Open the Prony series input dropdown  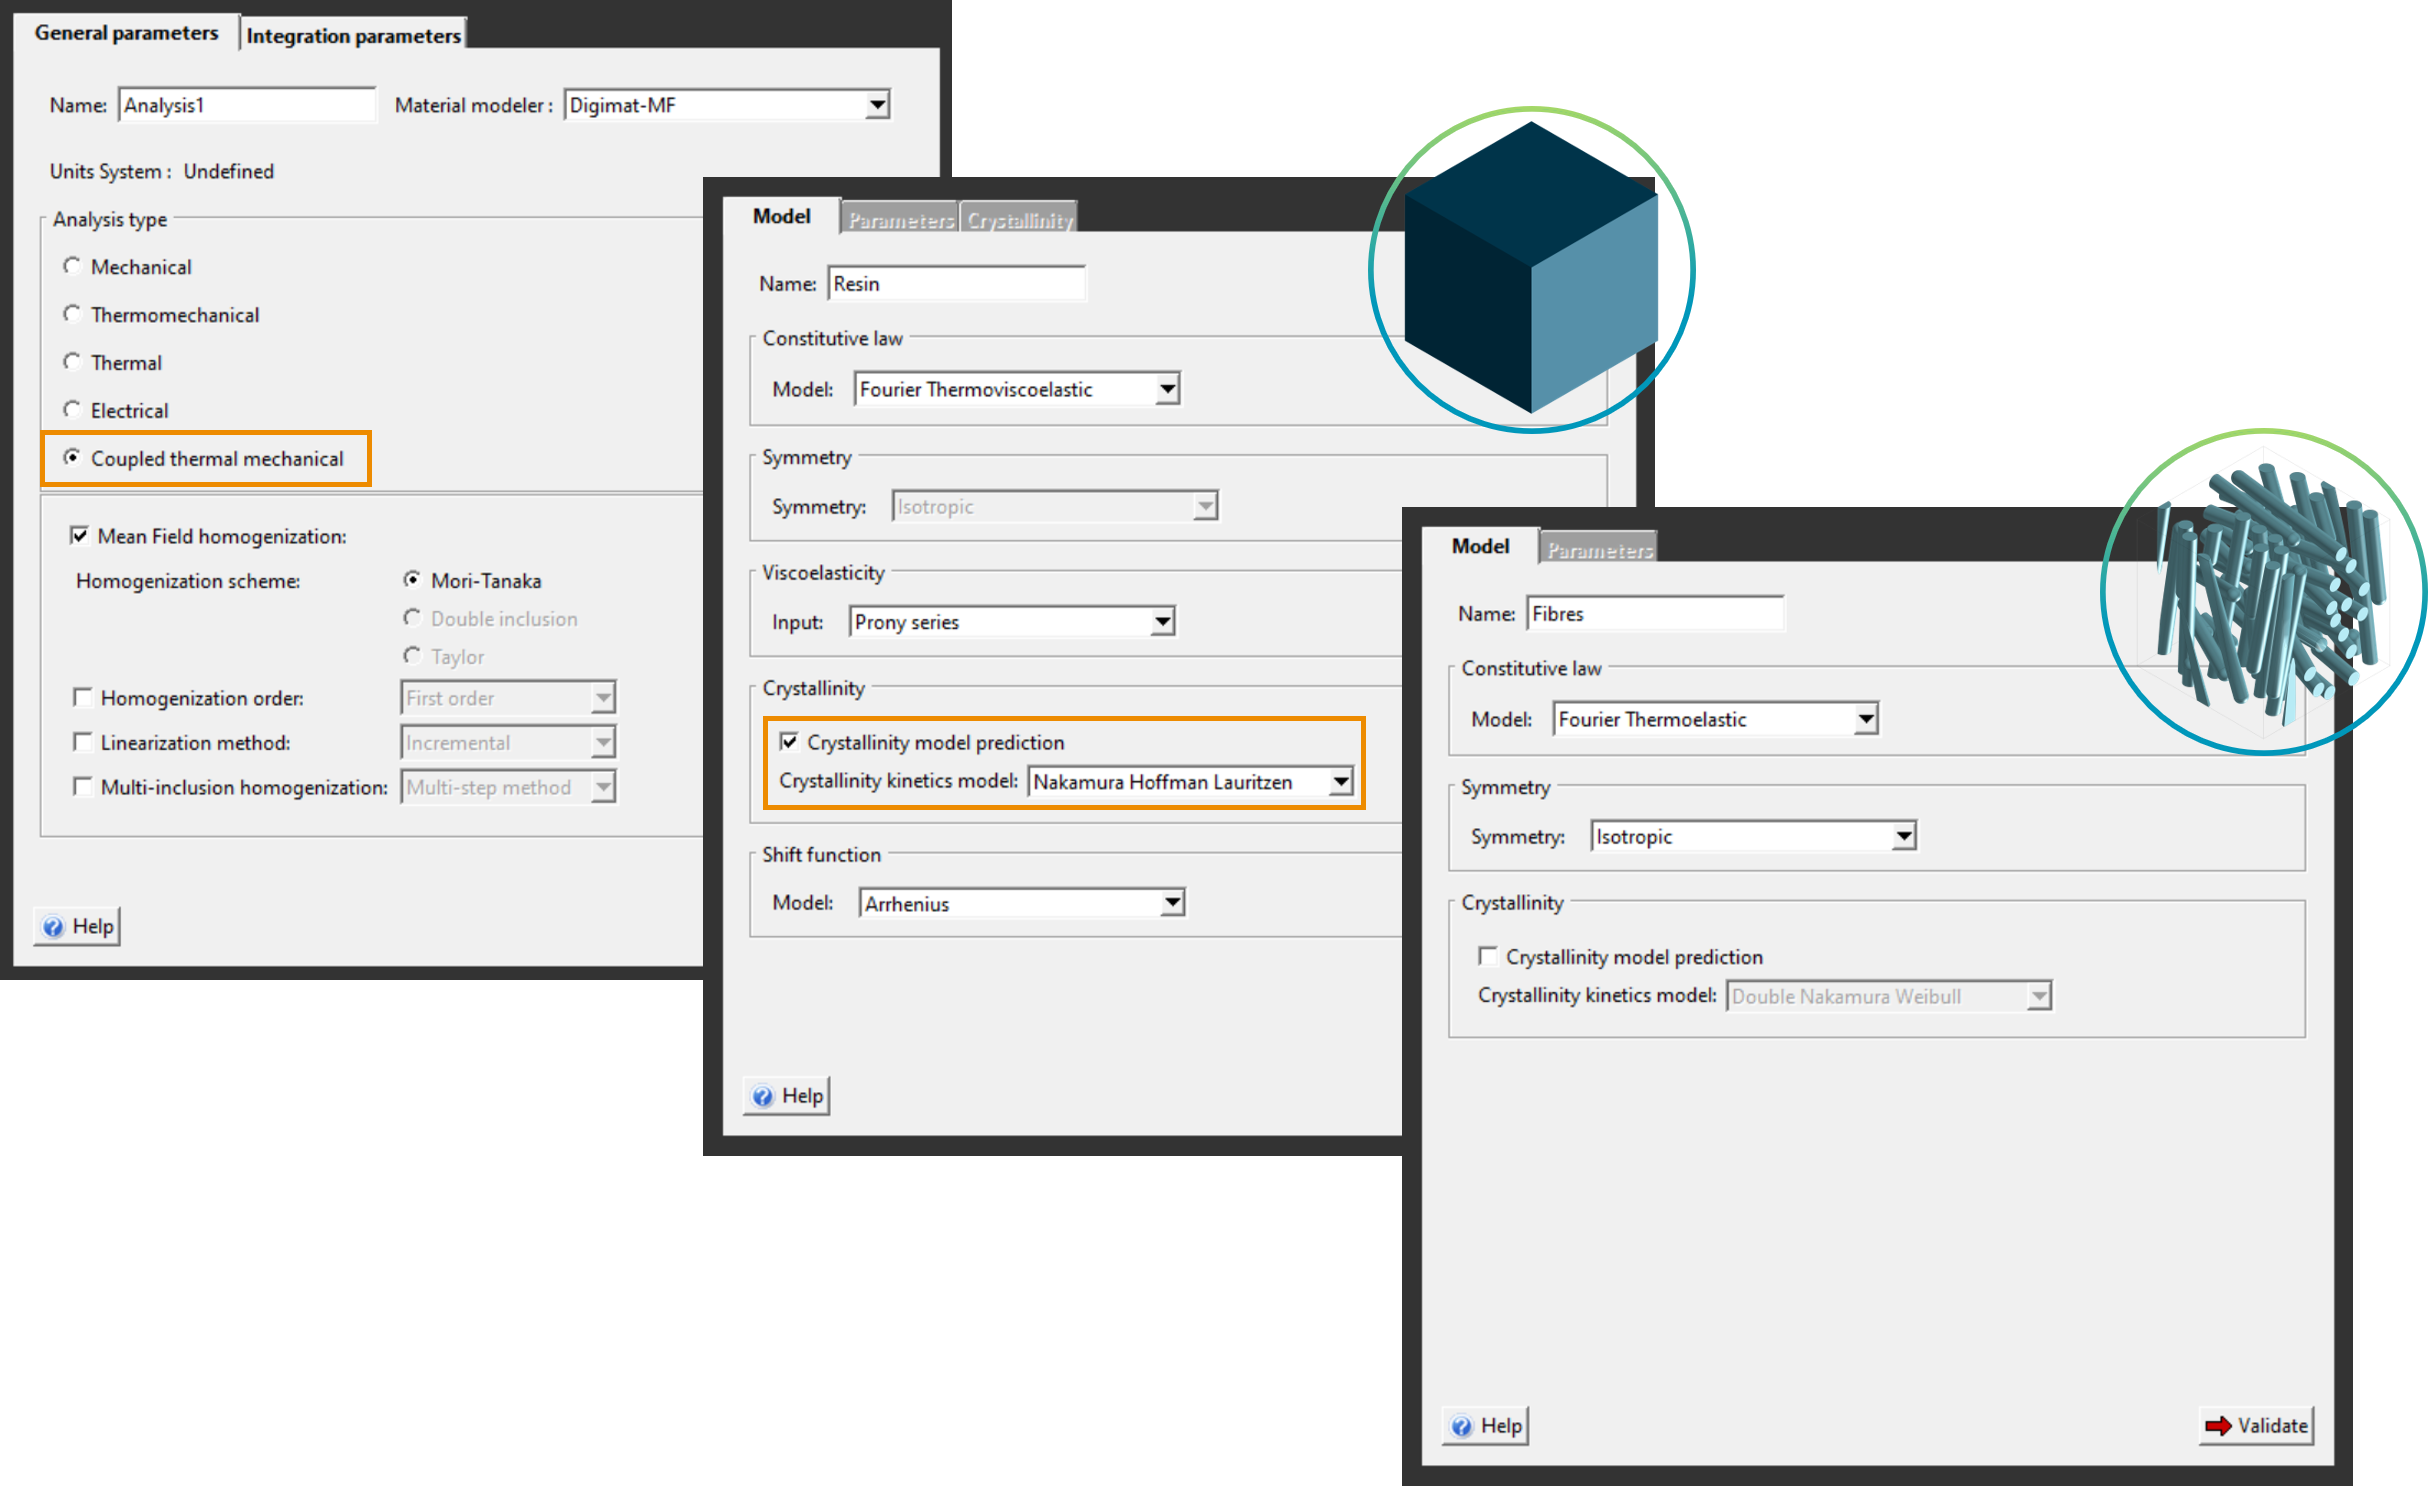pyautogui.click(x=1012, y=622)
